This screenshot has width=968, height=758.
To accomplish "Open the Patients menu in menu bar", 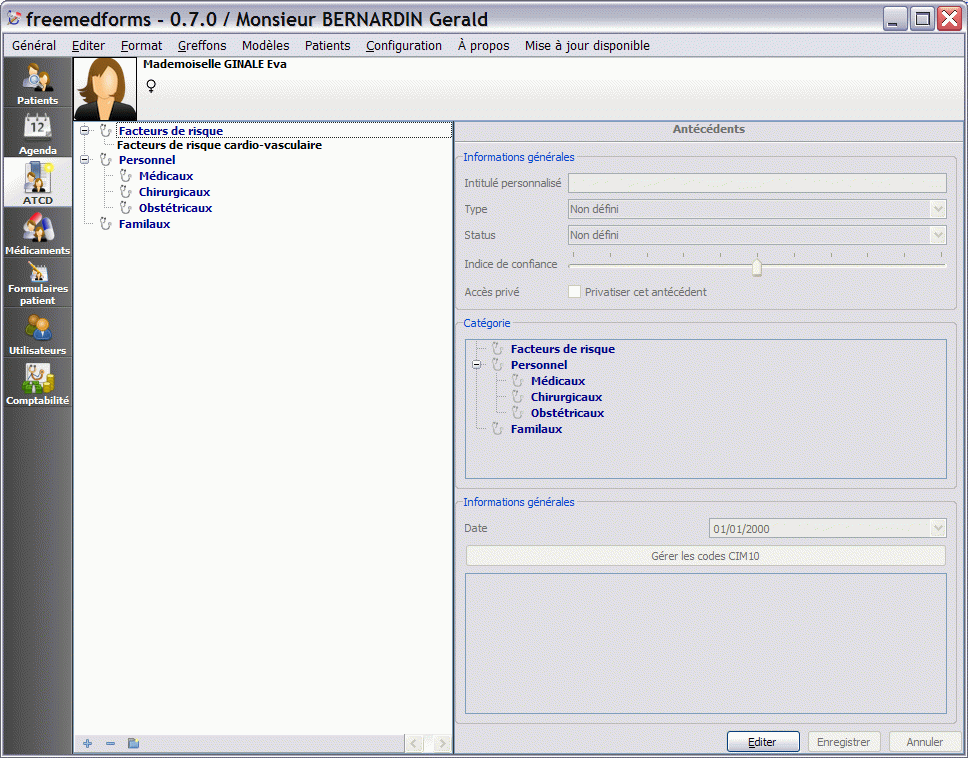I will (x=327, y=46).
